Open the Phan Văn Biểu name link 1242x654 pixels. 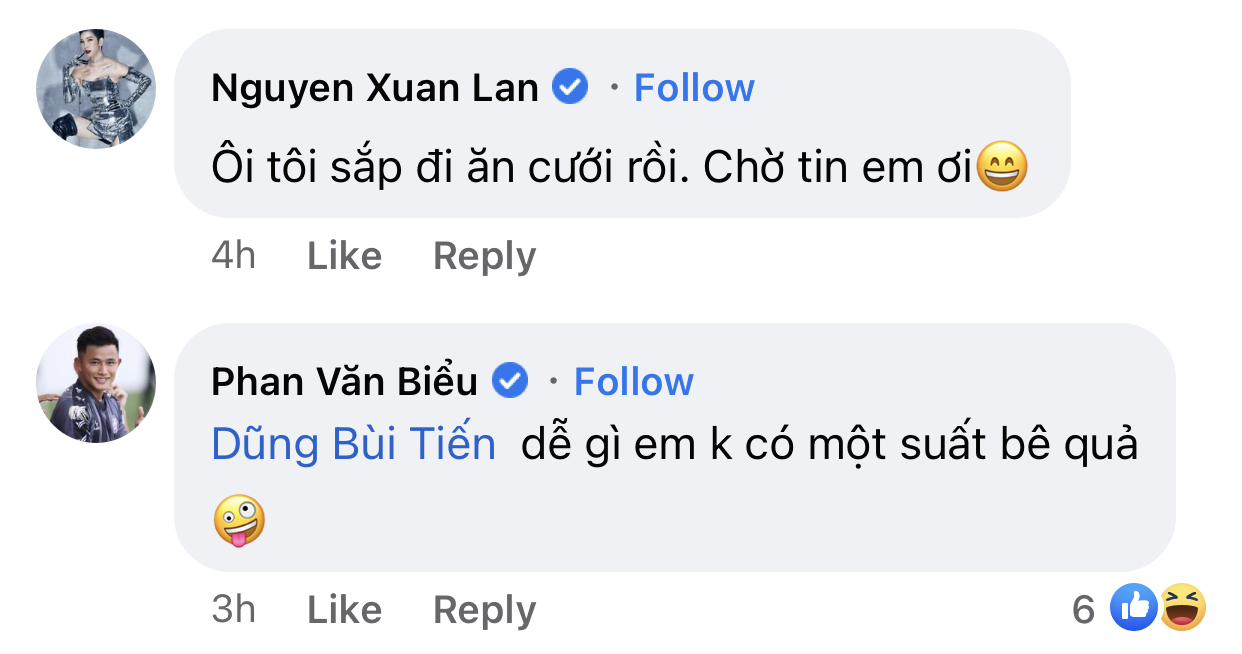click(345, 381)
